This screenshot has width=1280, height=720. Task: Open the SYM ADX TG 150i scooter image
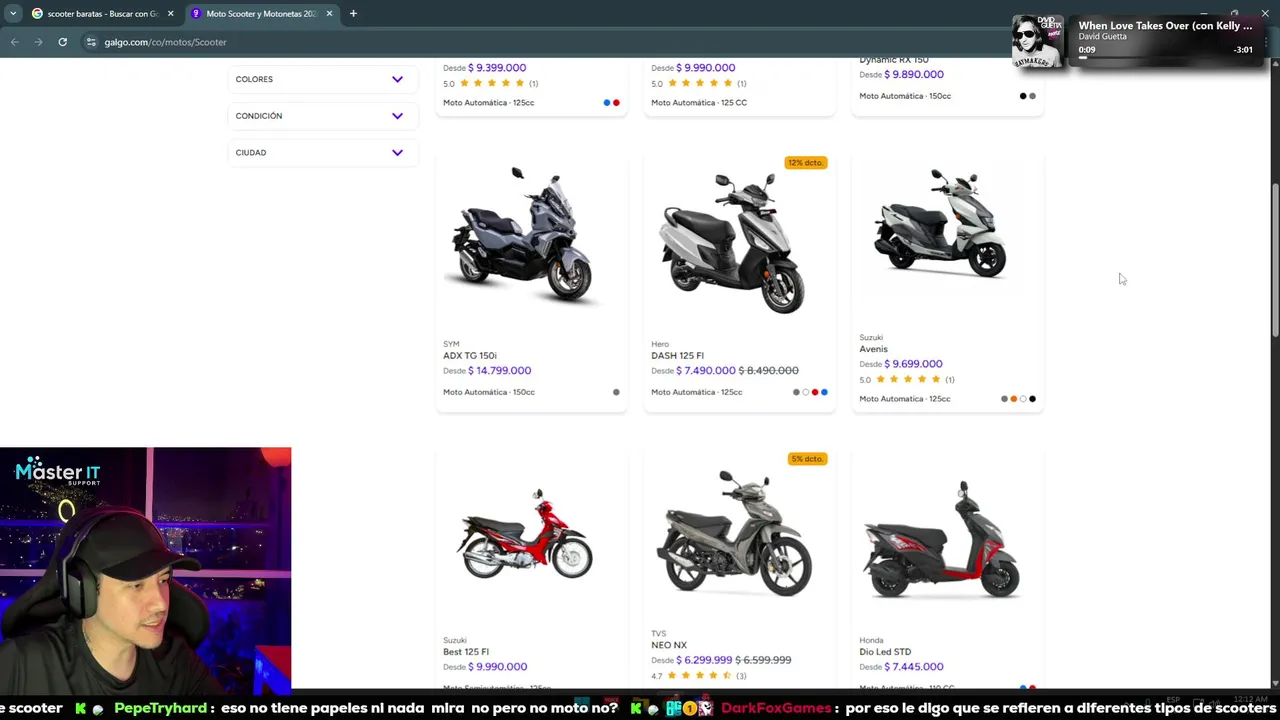[523, 237]
